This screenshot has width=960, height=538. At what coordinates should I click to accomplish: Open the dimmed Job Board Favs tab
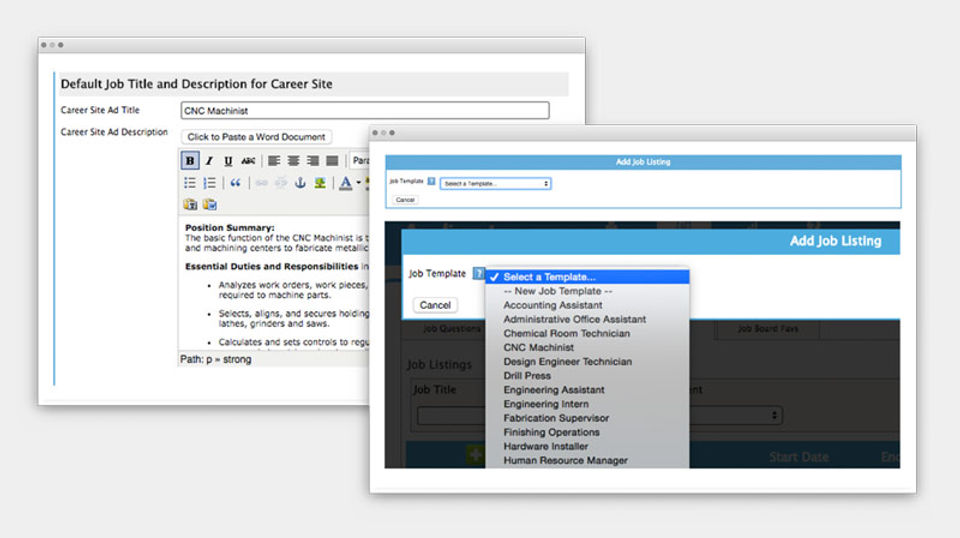(x=768, y=329)
